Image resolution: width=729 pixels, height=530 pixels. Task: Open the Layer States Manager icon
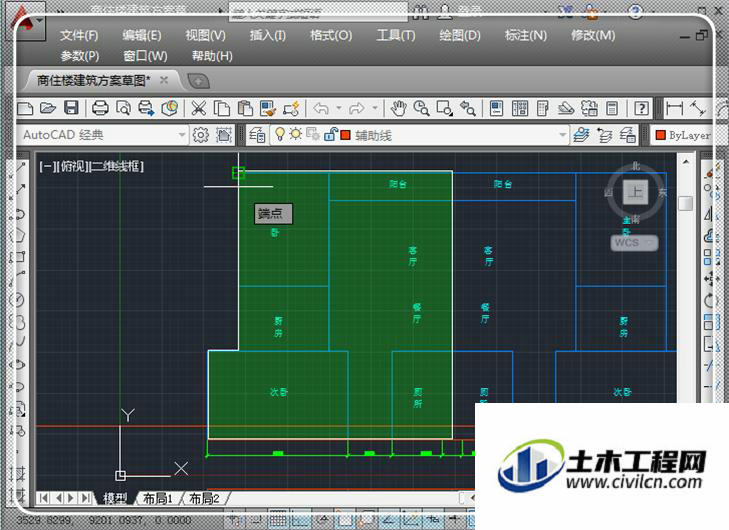click(x=628, y=135)
